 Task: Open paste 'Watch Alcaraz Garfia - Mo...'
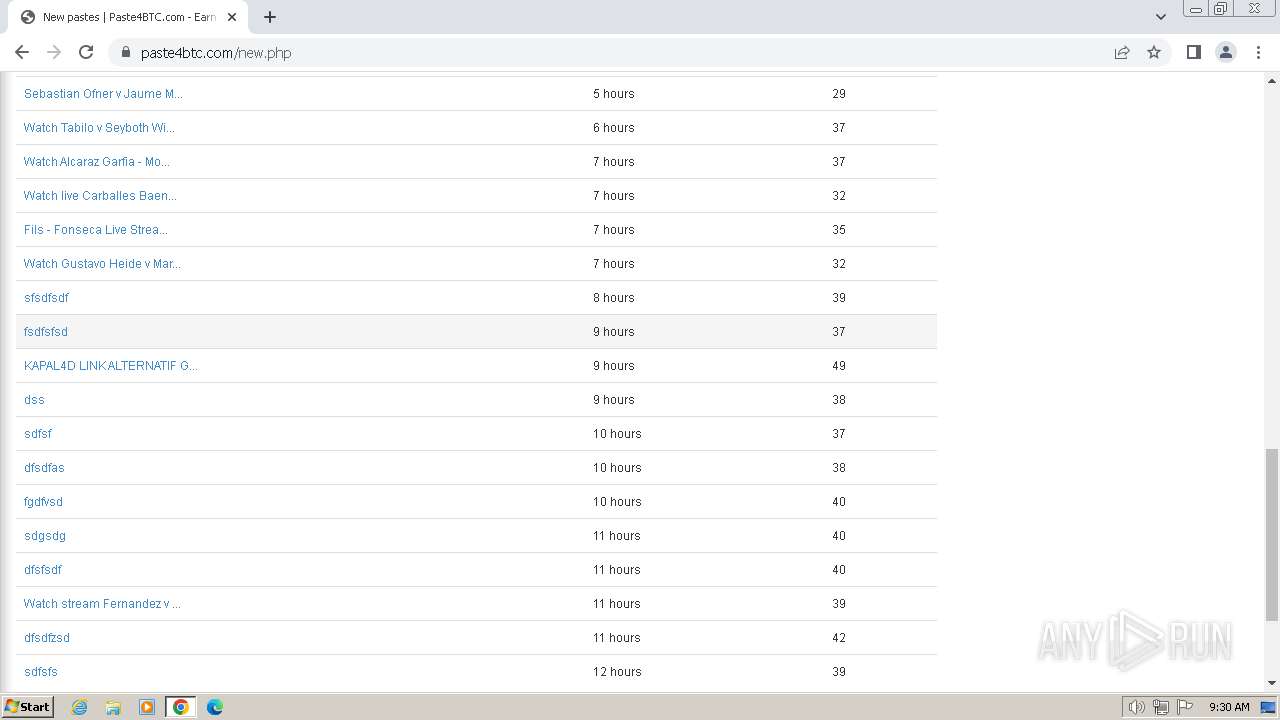(97, 162)
